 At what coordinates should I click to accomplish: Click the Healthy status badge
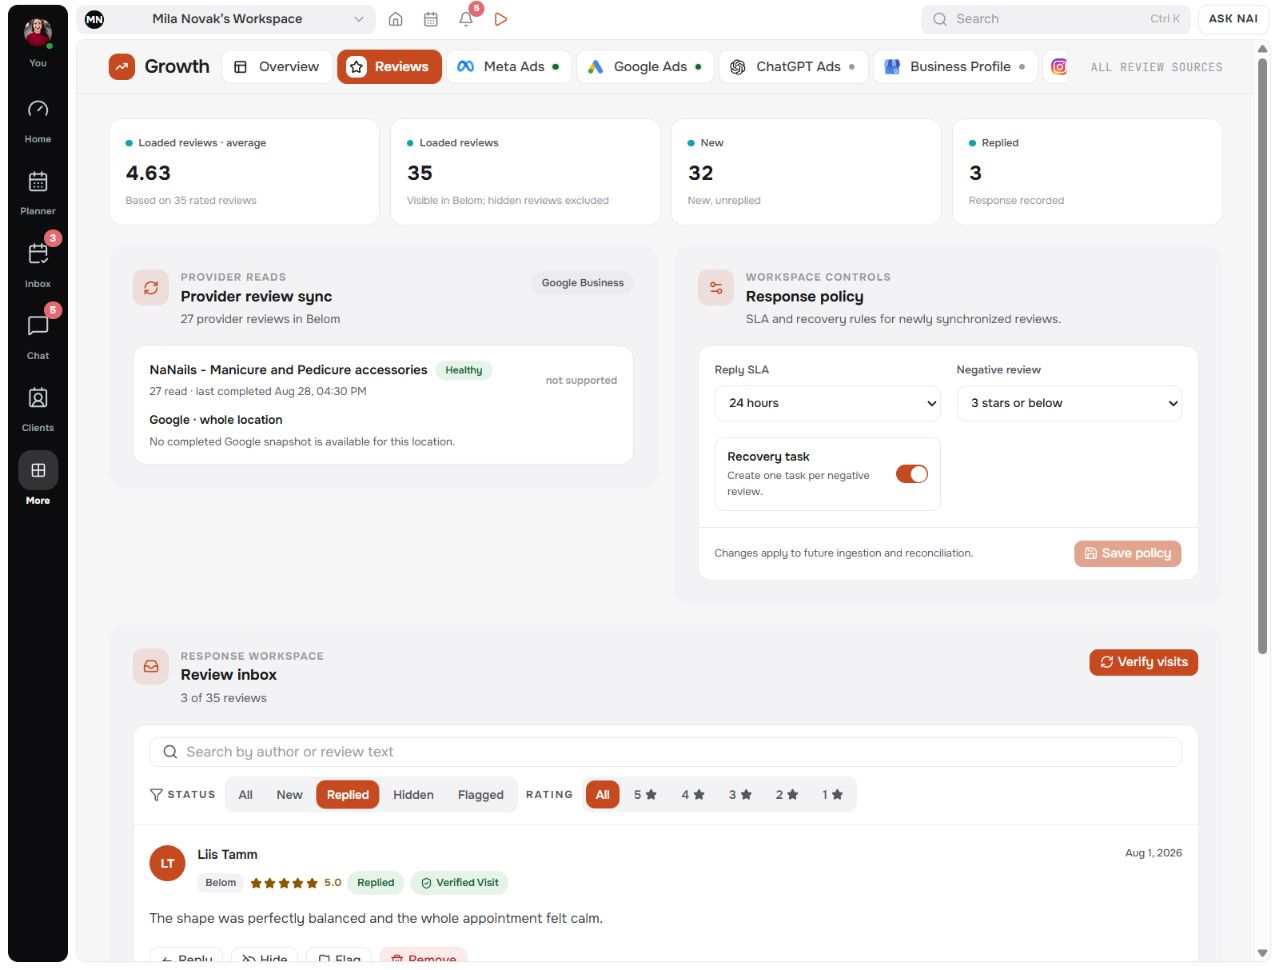[x=463, y=370]
